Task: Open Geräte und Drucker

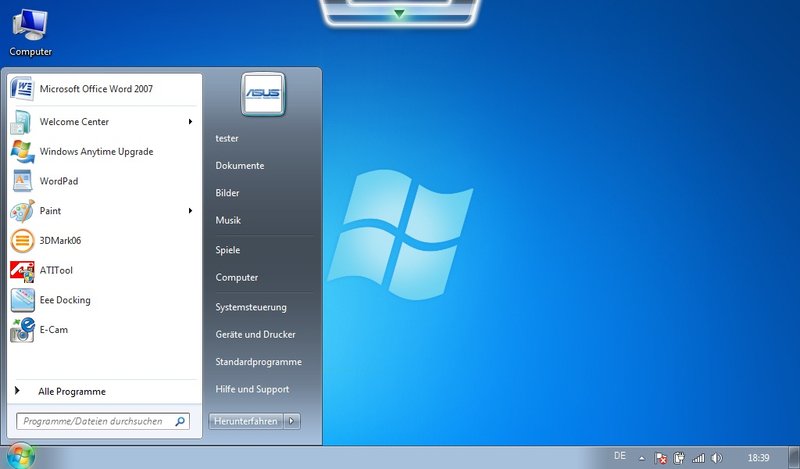Action: coord(256,334)
